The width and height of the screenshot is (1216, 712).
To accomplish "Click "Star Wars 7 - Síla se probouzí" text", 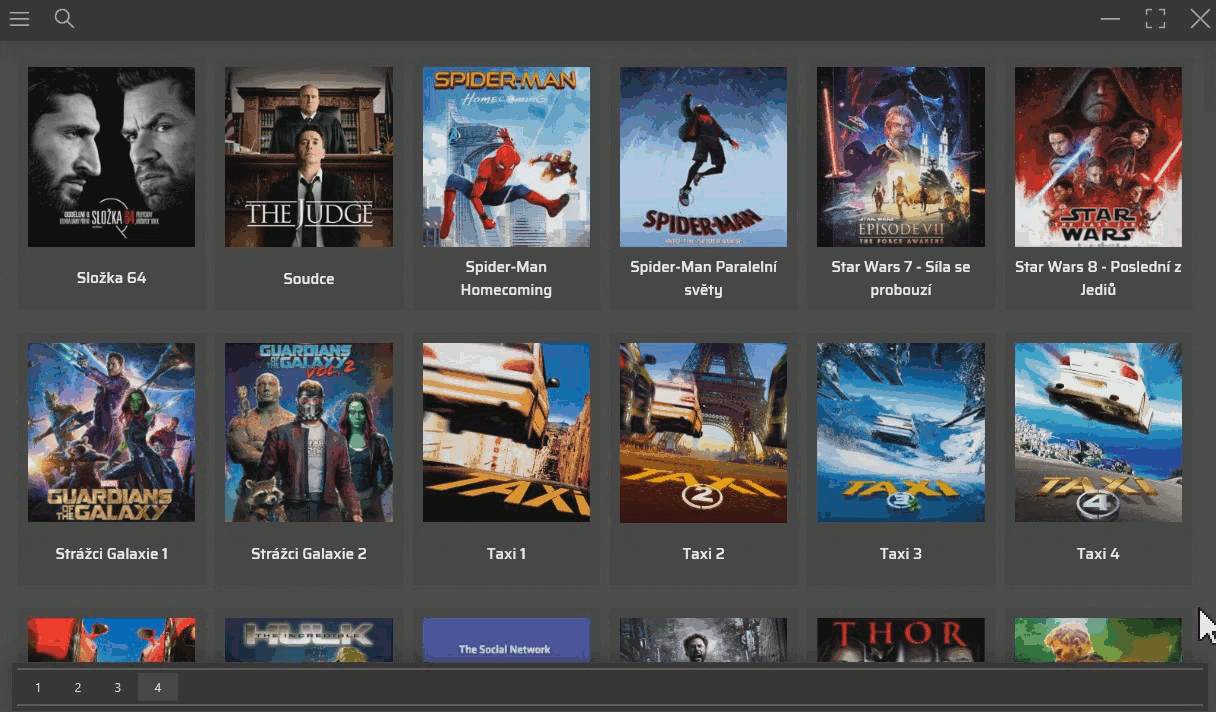I will click(x=901, y=278).
